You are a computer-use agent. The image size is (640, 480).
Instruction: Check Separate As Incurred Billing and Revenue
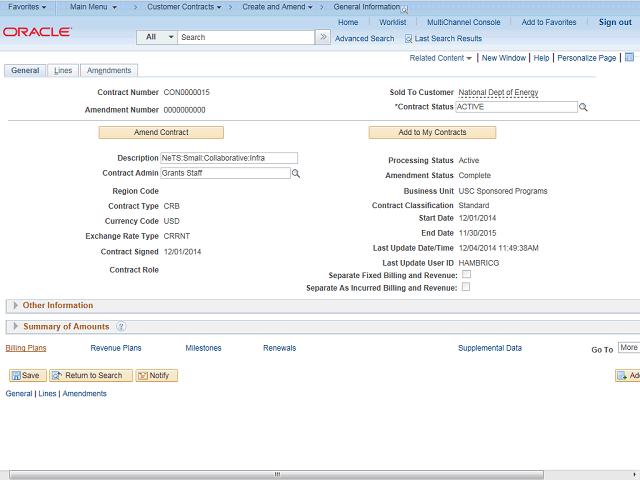[x=466, y=287]
